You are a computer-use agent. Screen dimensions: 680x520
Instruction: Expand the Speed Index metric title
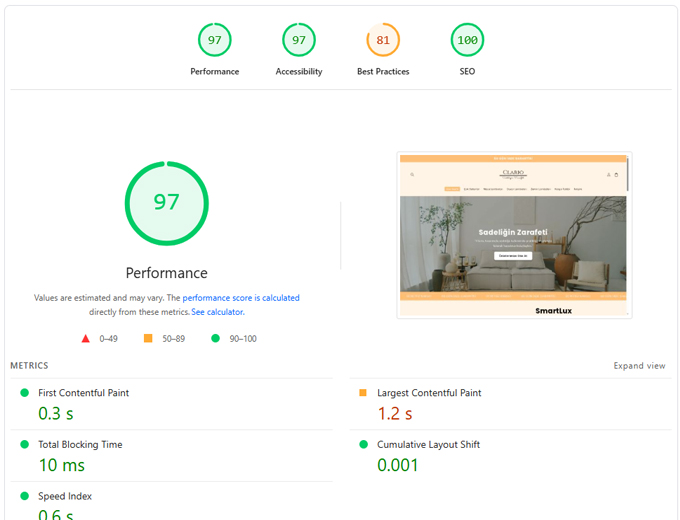(x=65, y=496)
